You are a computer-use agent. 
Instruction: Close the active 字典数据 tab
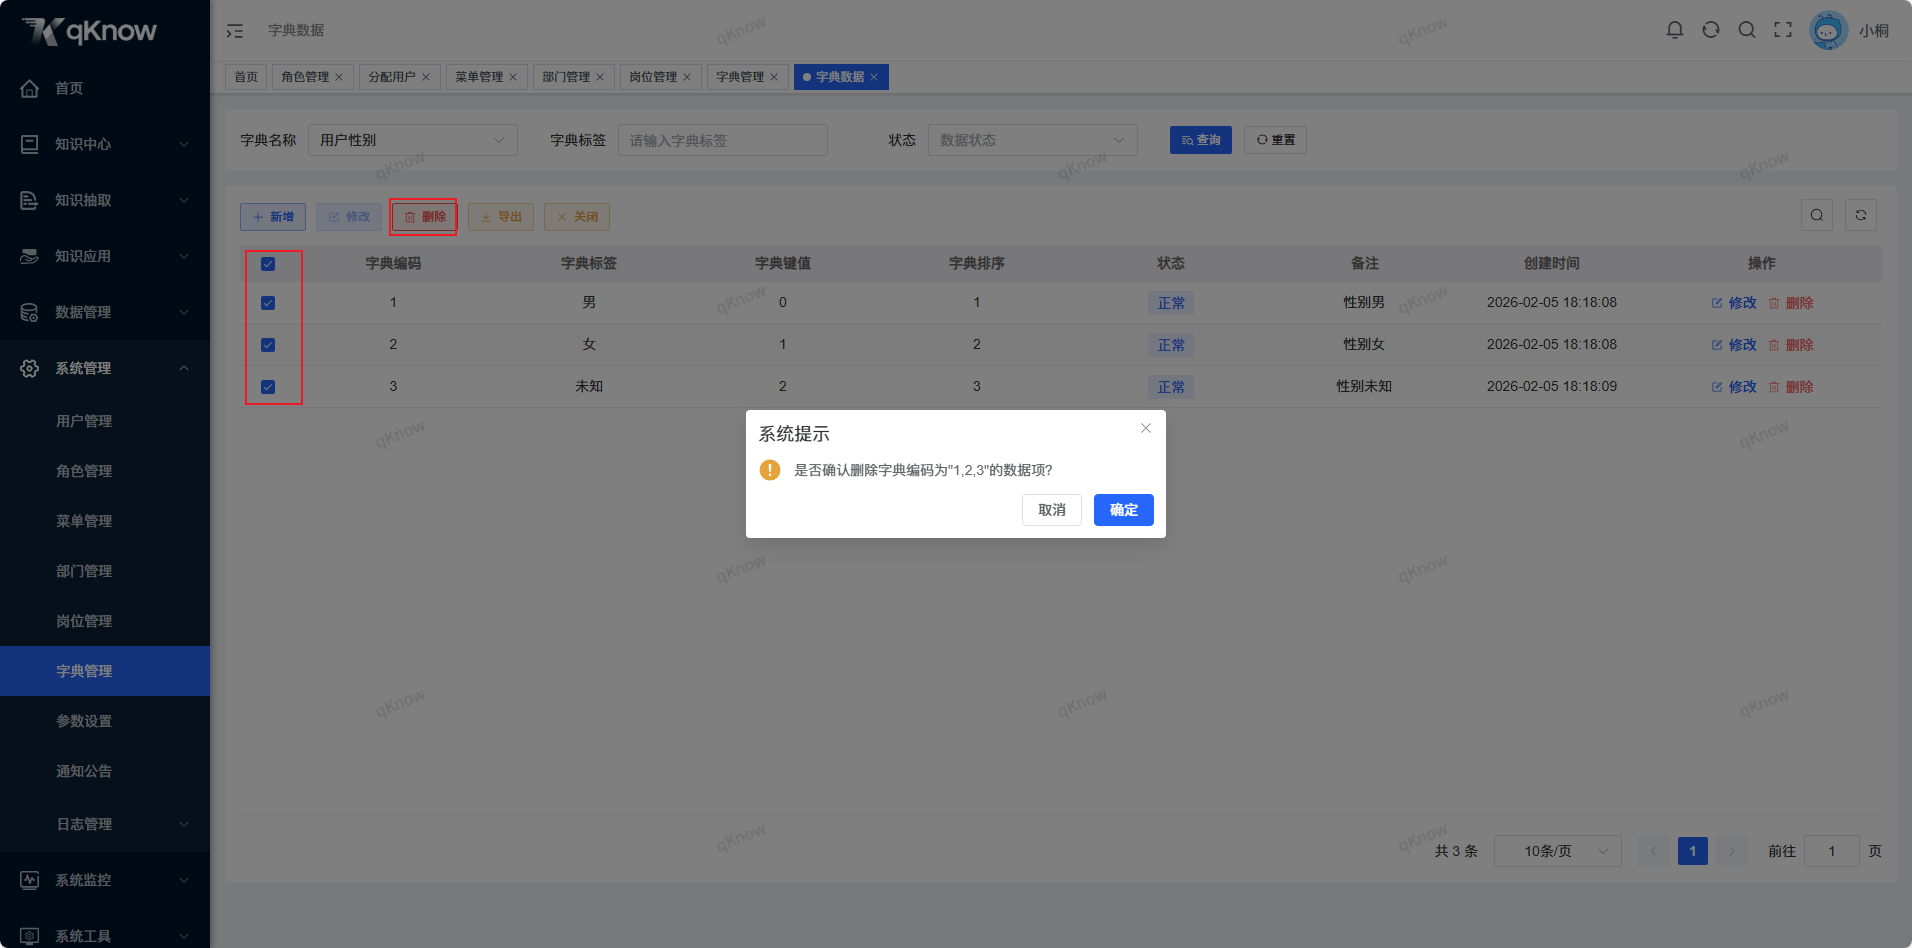[x=874, y=77]
